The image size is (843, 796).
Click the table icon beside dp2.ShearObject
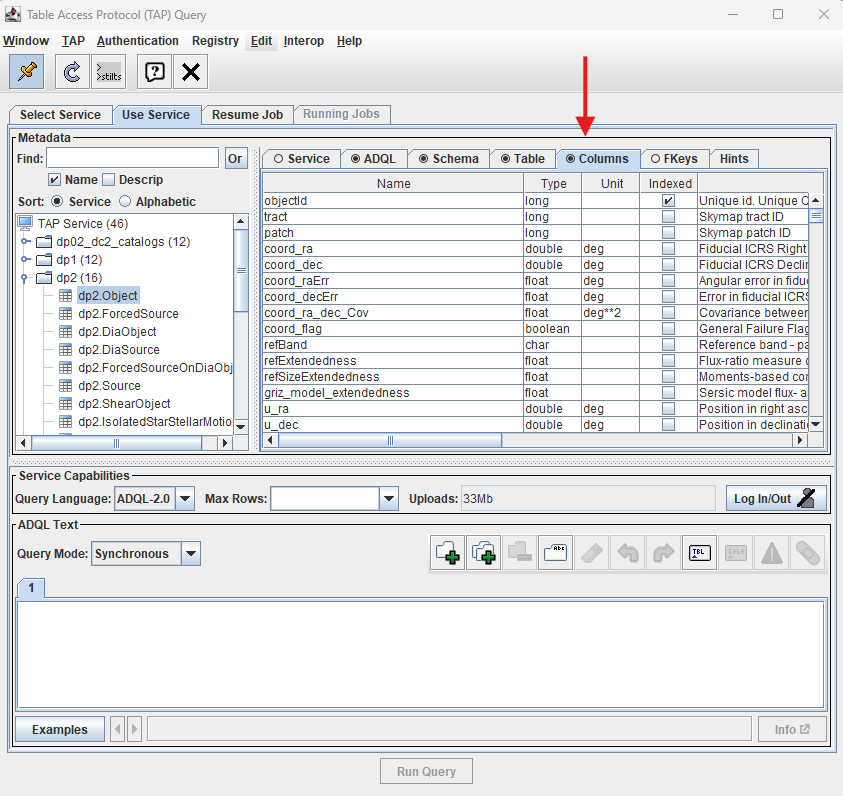[65, 404]
